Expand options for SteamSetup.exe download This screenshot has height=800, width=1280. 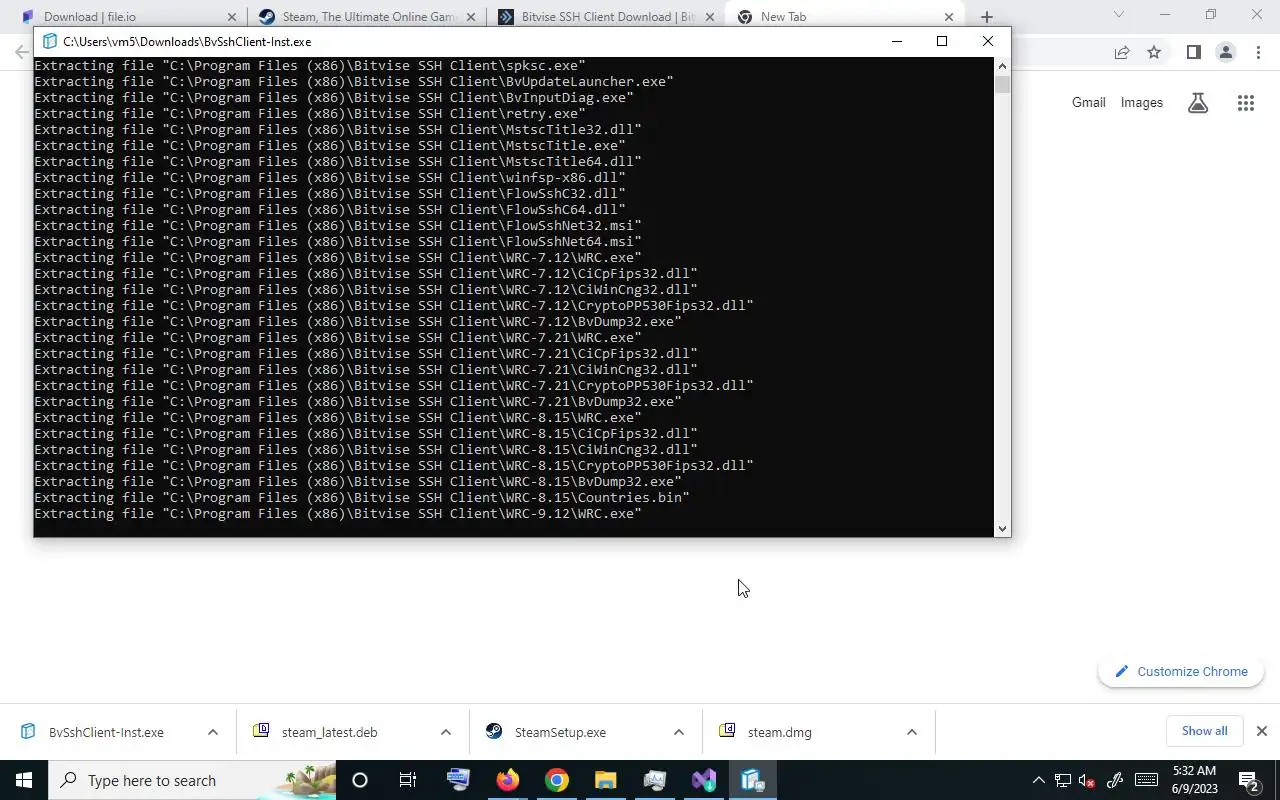coord(678,732)
